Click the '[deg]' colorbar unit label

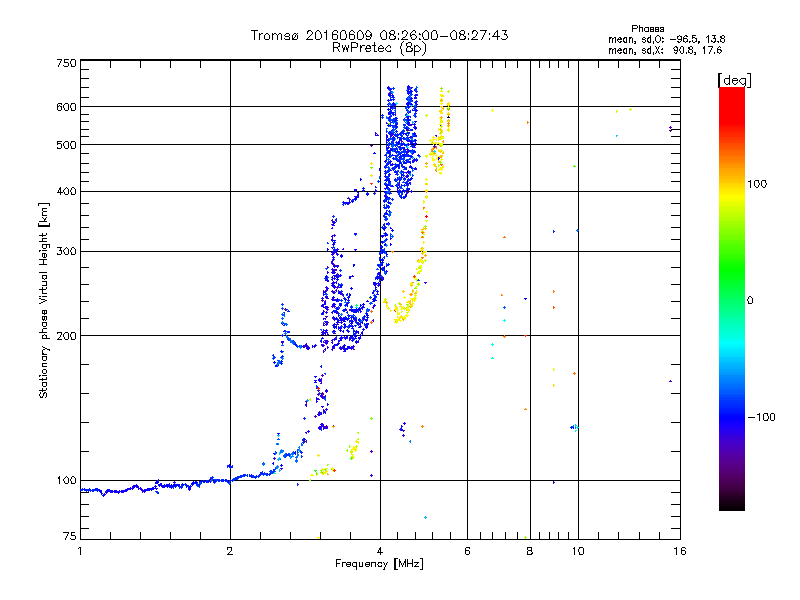point(734,80)
